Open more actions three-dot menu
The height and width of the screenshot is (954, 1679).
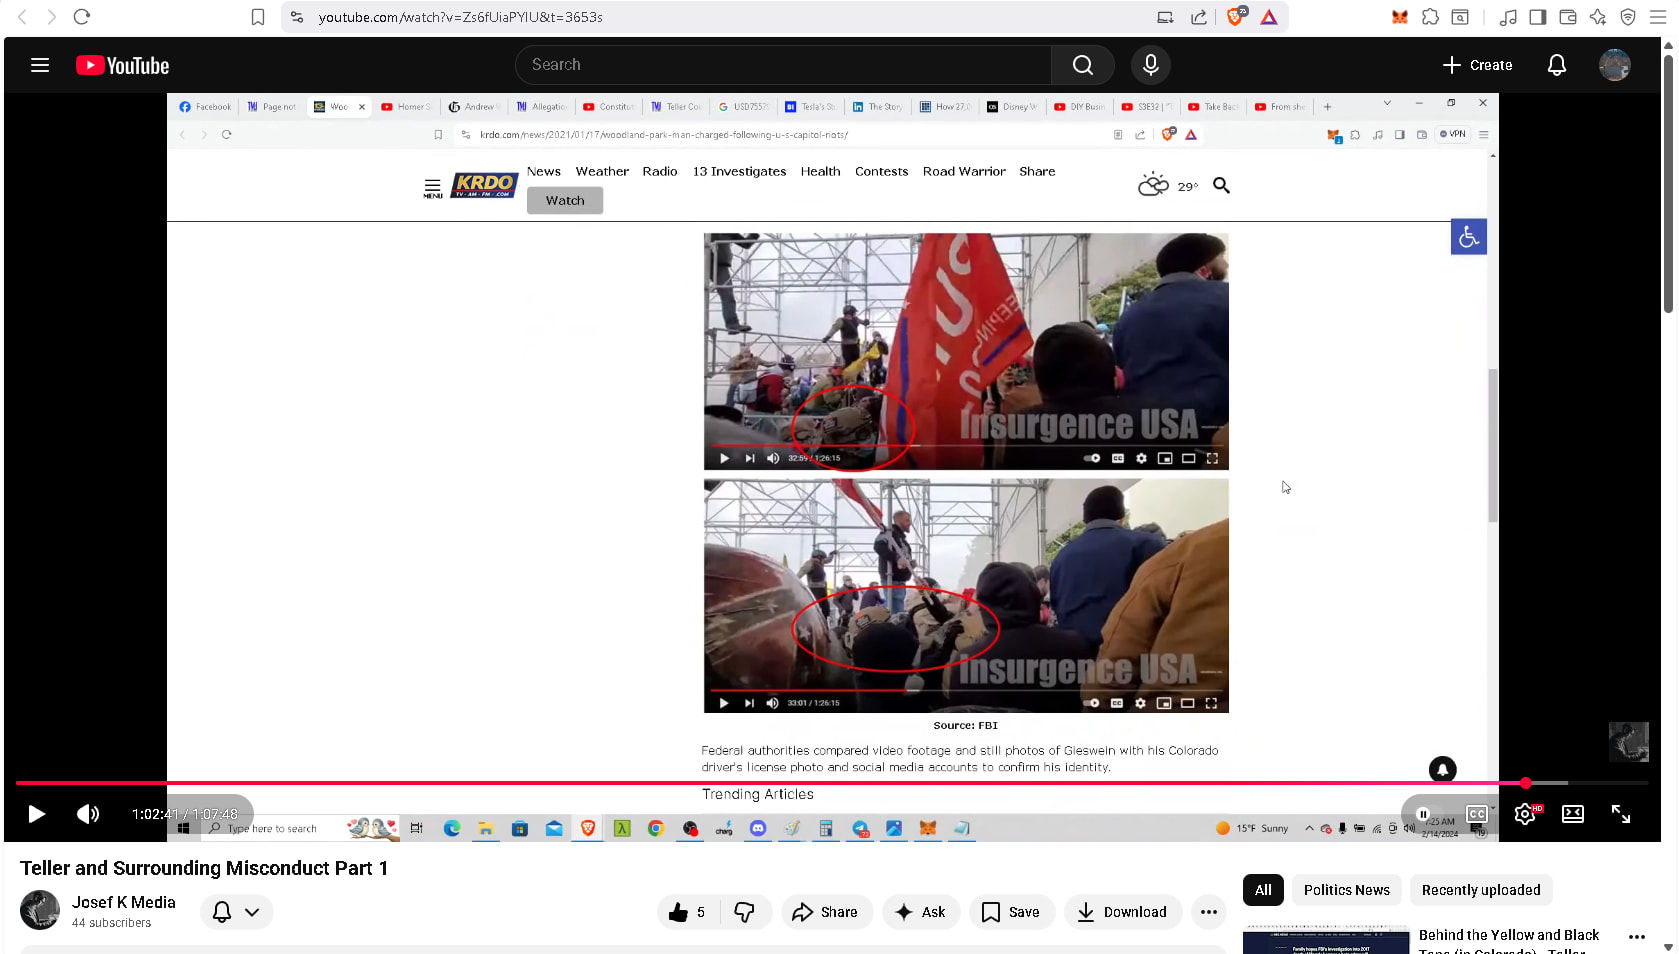pyautogui.click(x=1208, y=912)
